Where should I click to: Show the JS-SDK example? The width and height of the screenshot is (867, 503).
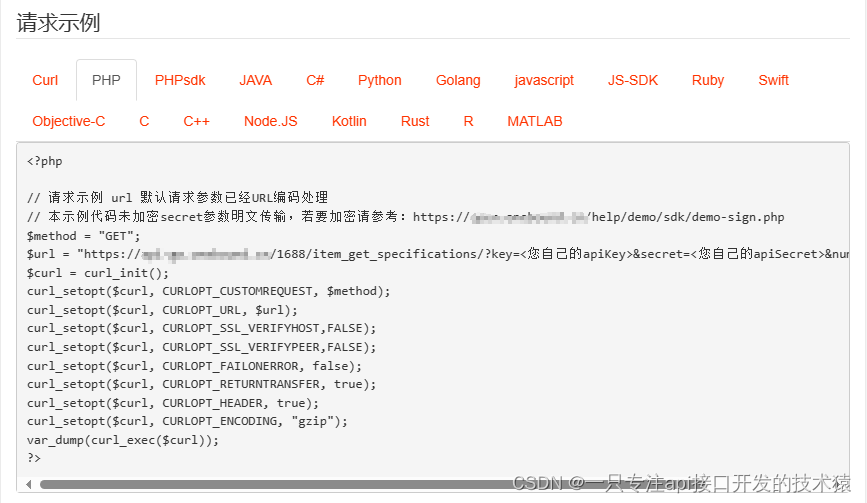point(633,81)
